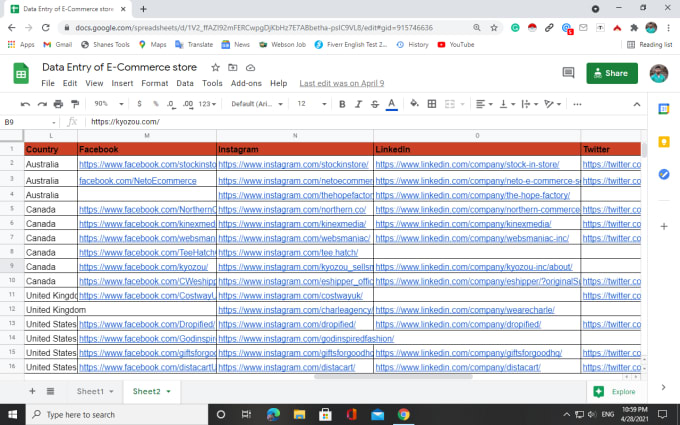Open the Data menu

pos(185,83)
